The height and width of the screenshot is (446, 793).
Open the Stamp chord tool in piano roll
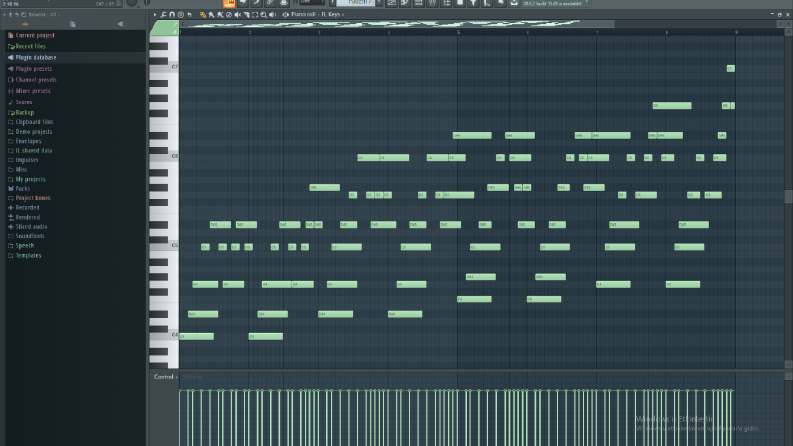[x=181, y=15]
